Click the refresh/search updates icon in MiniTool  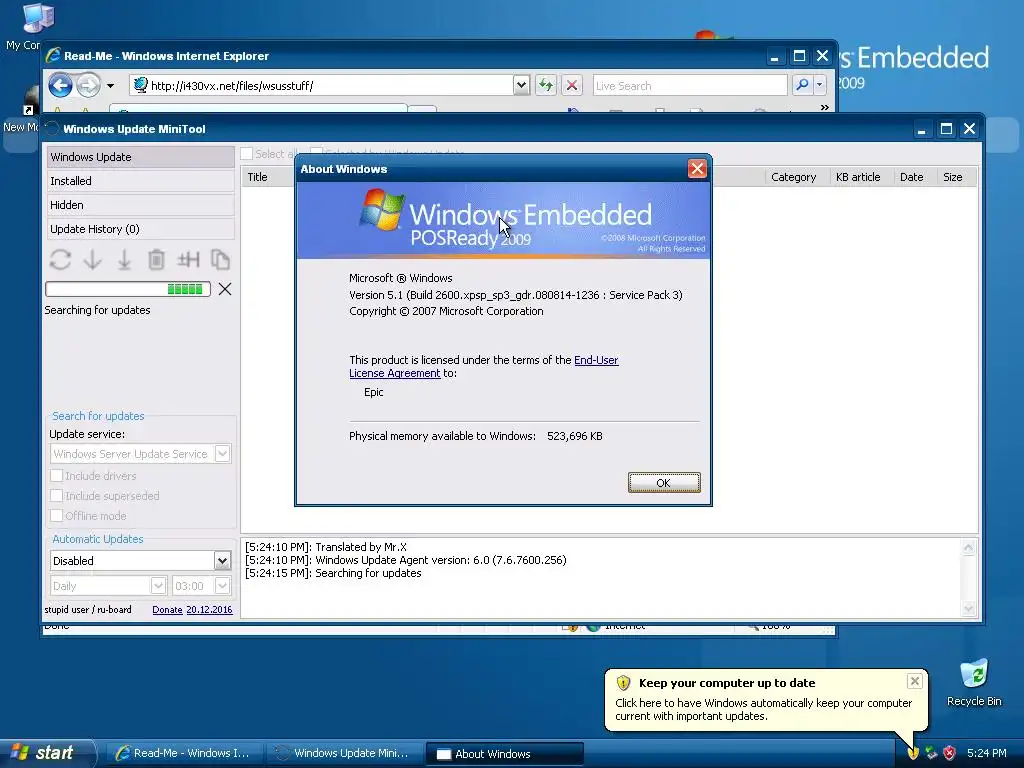tap(60, 260)
